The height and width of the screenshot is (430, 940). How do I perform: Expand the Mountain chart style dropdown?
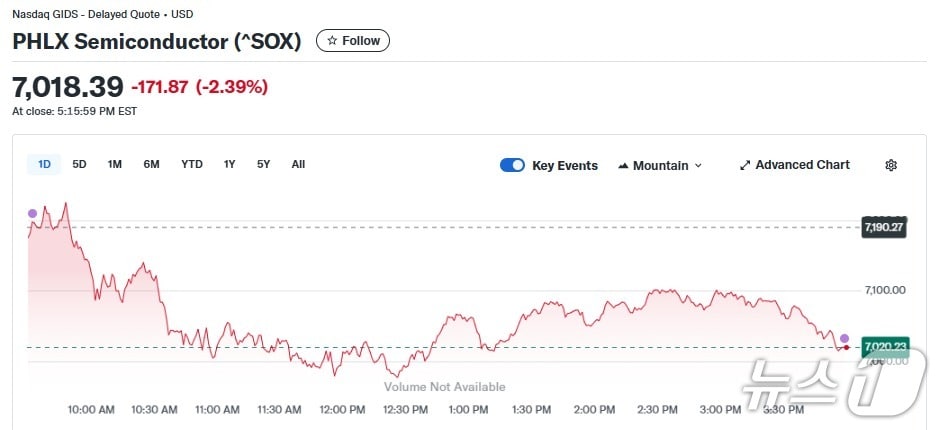[x=698, y=165]
